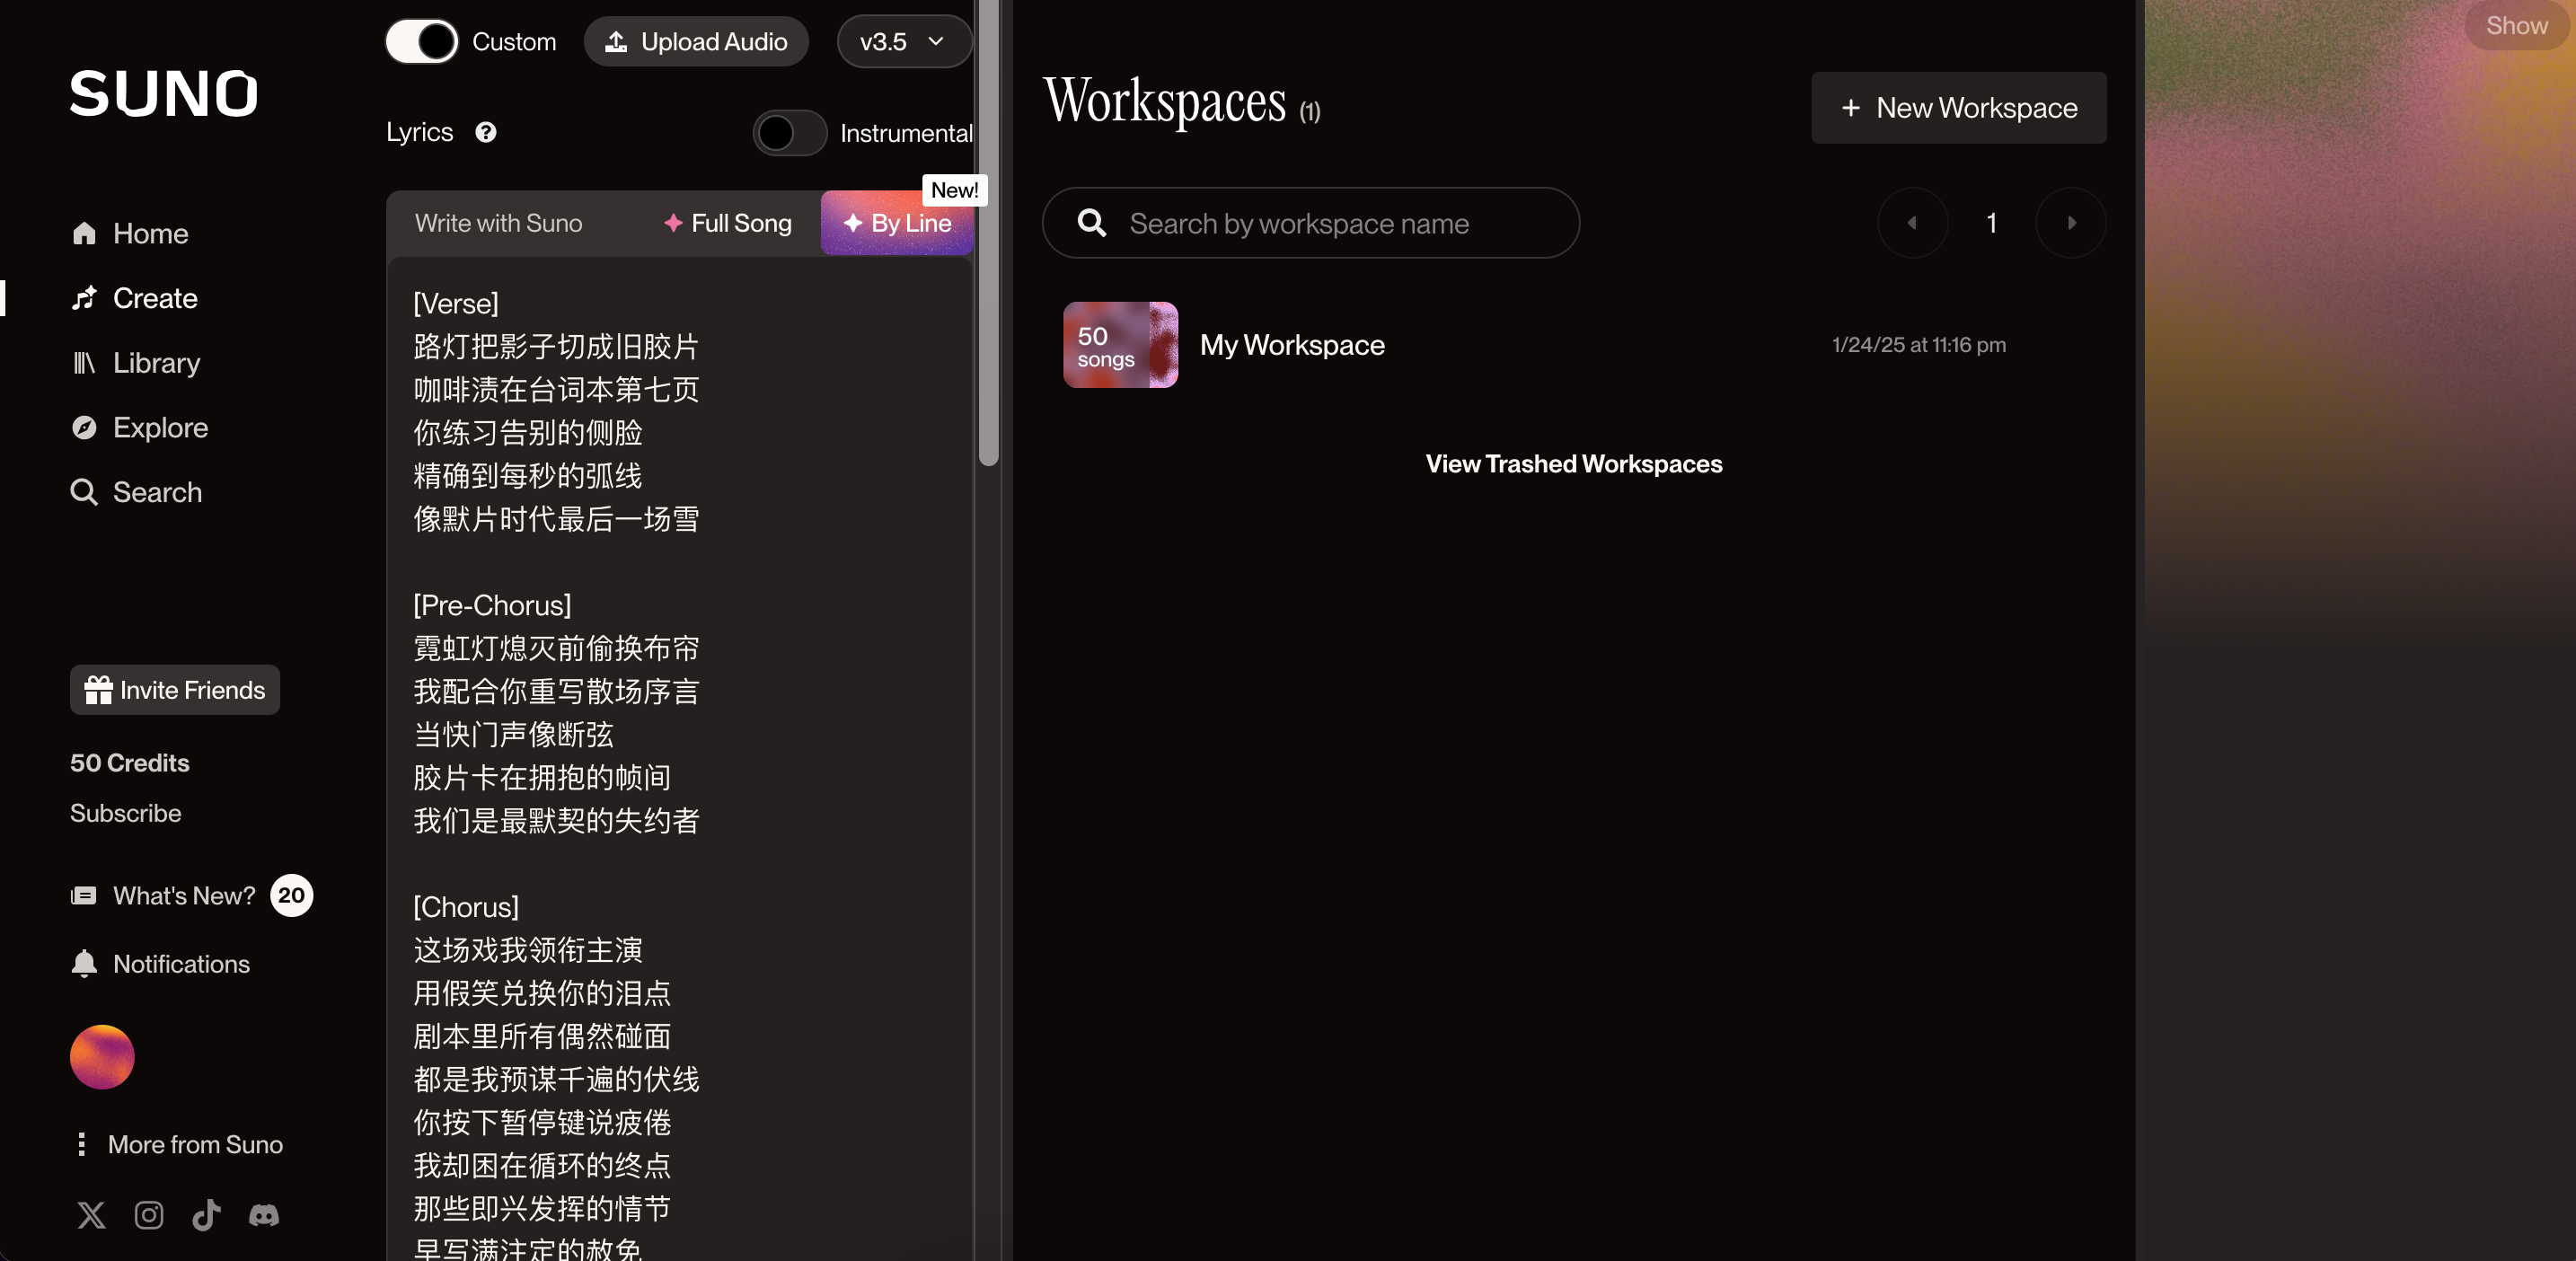
Task: Click the Lyrics help question mark icon
Action: point(486,132)
